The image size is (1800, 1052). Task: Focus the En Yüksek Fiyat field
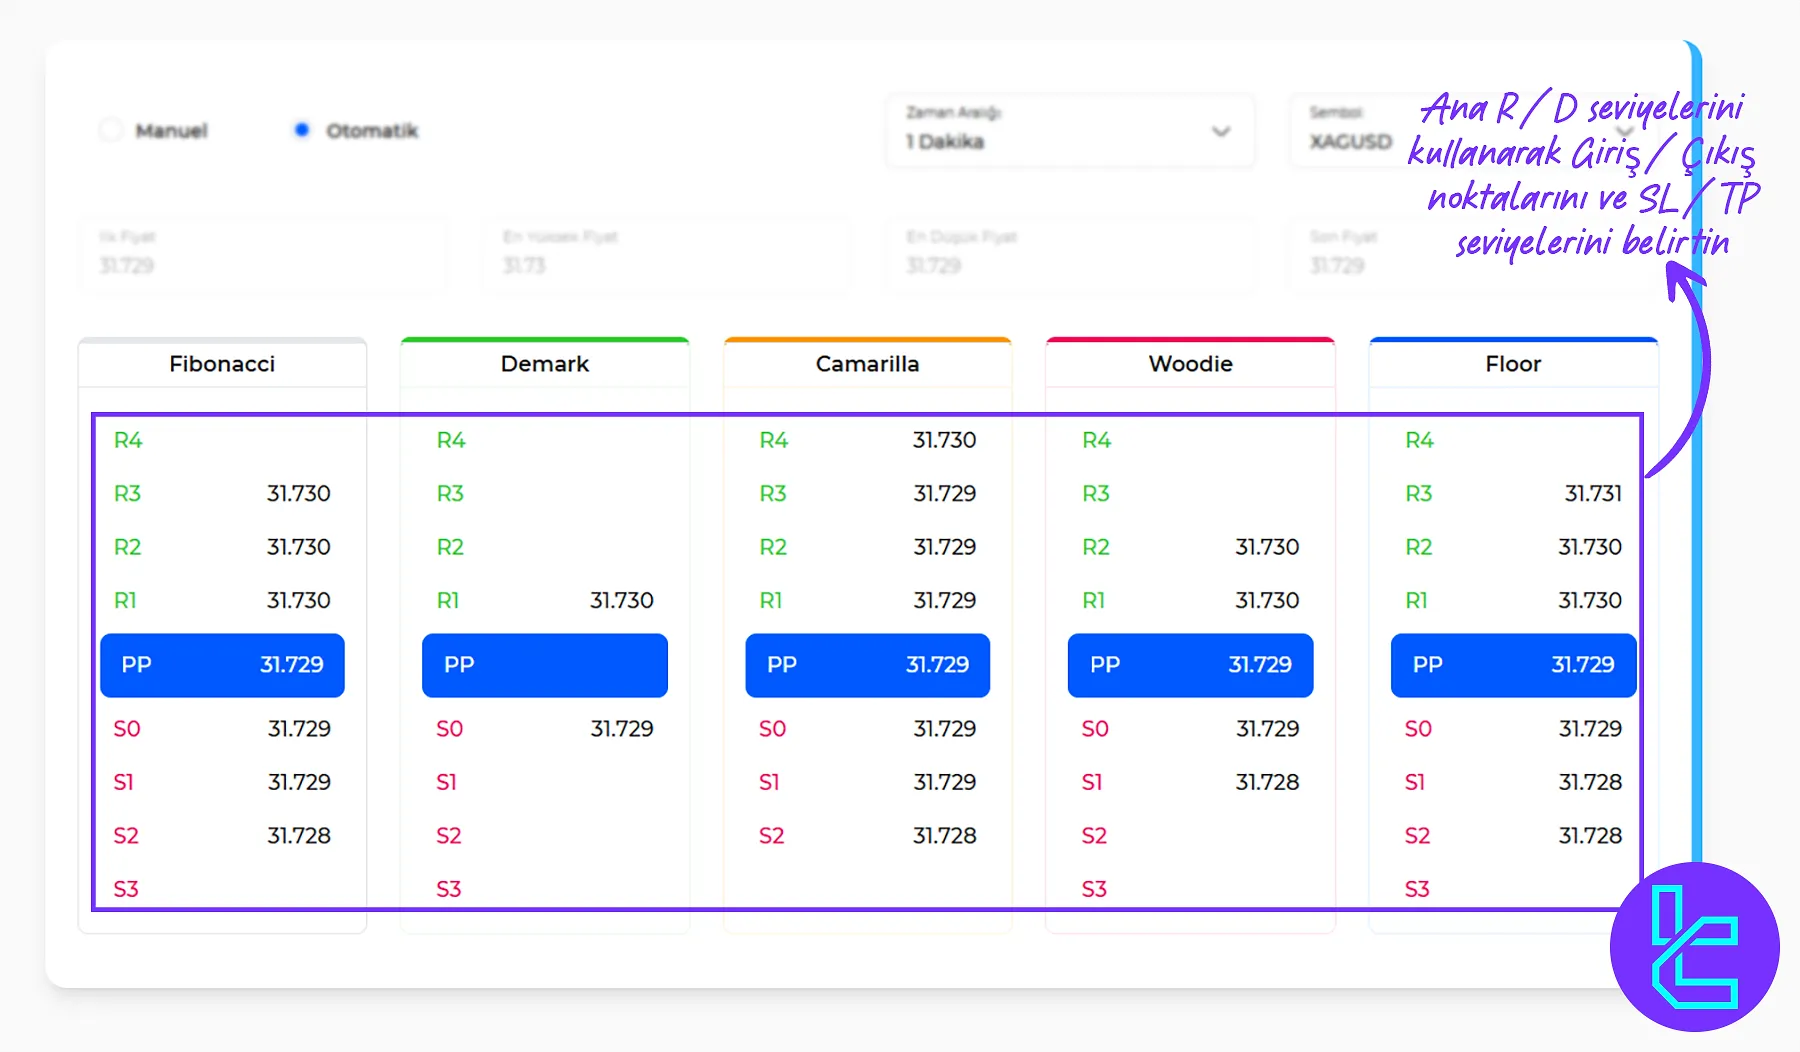665,254
